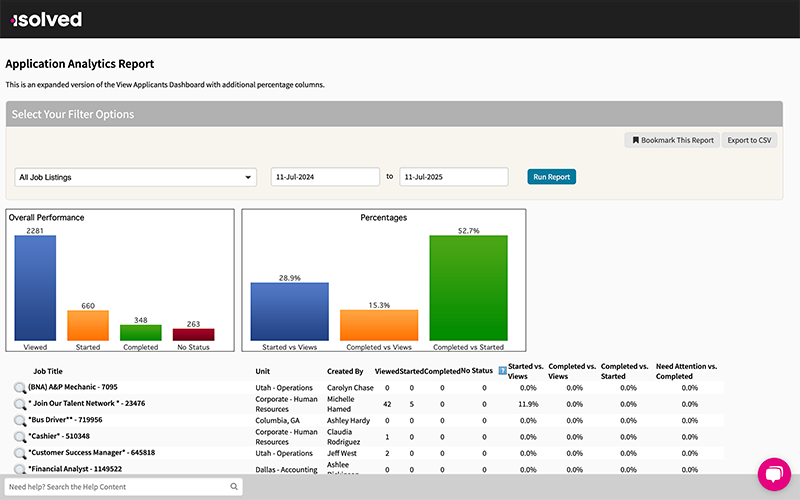The height and width of the screenshot is (500, 800).
Task: View Cashier job details via magnifier icon
Action: [x=19, y=437]
